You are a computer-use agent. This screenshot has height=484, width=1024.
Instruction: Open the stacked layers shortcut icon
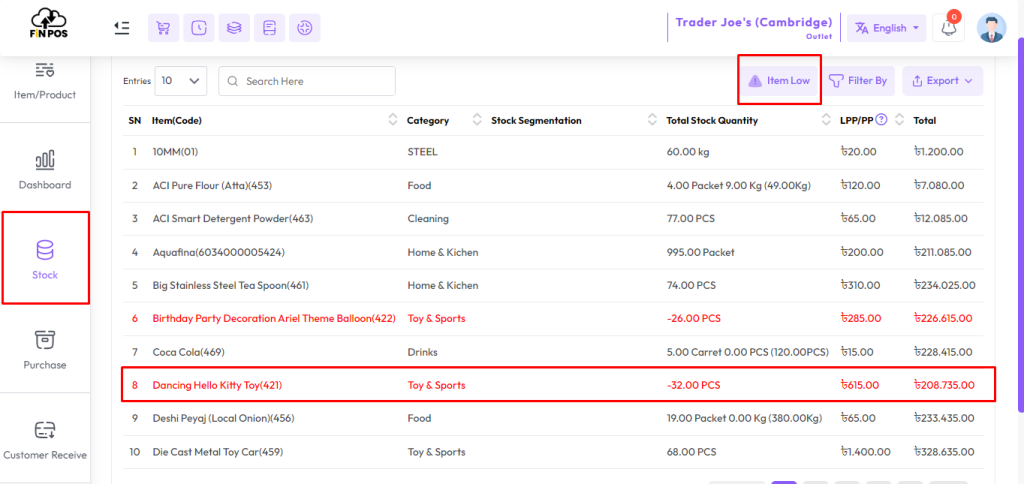[x=234, y=28]
